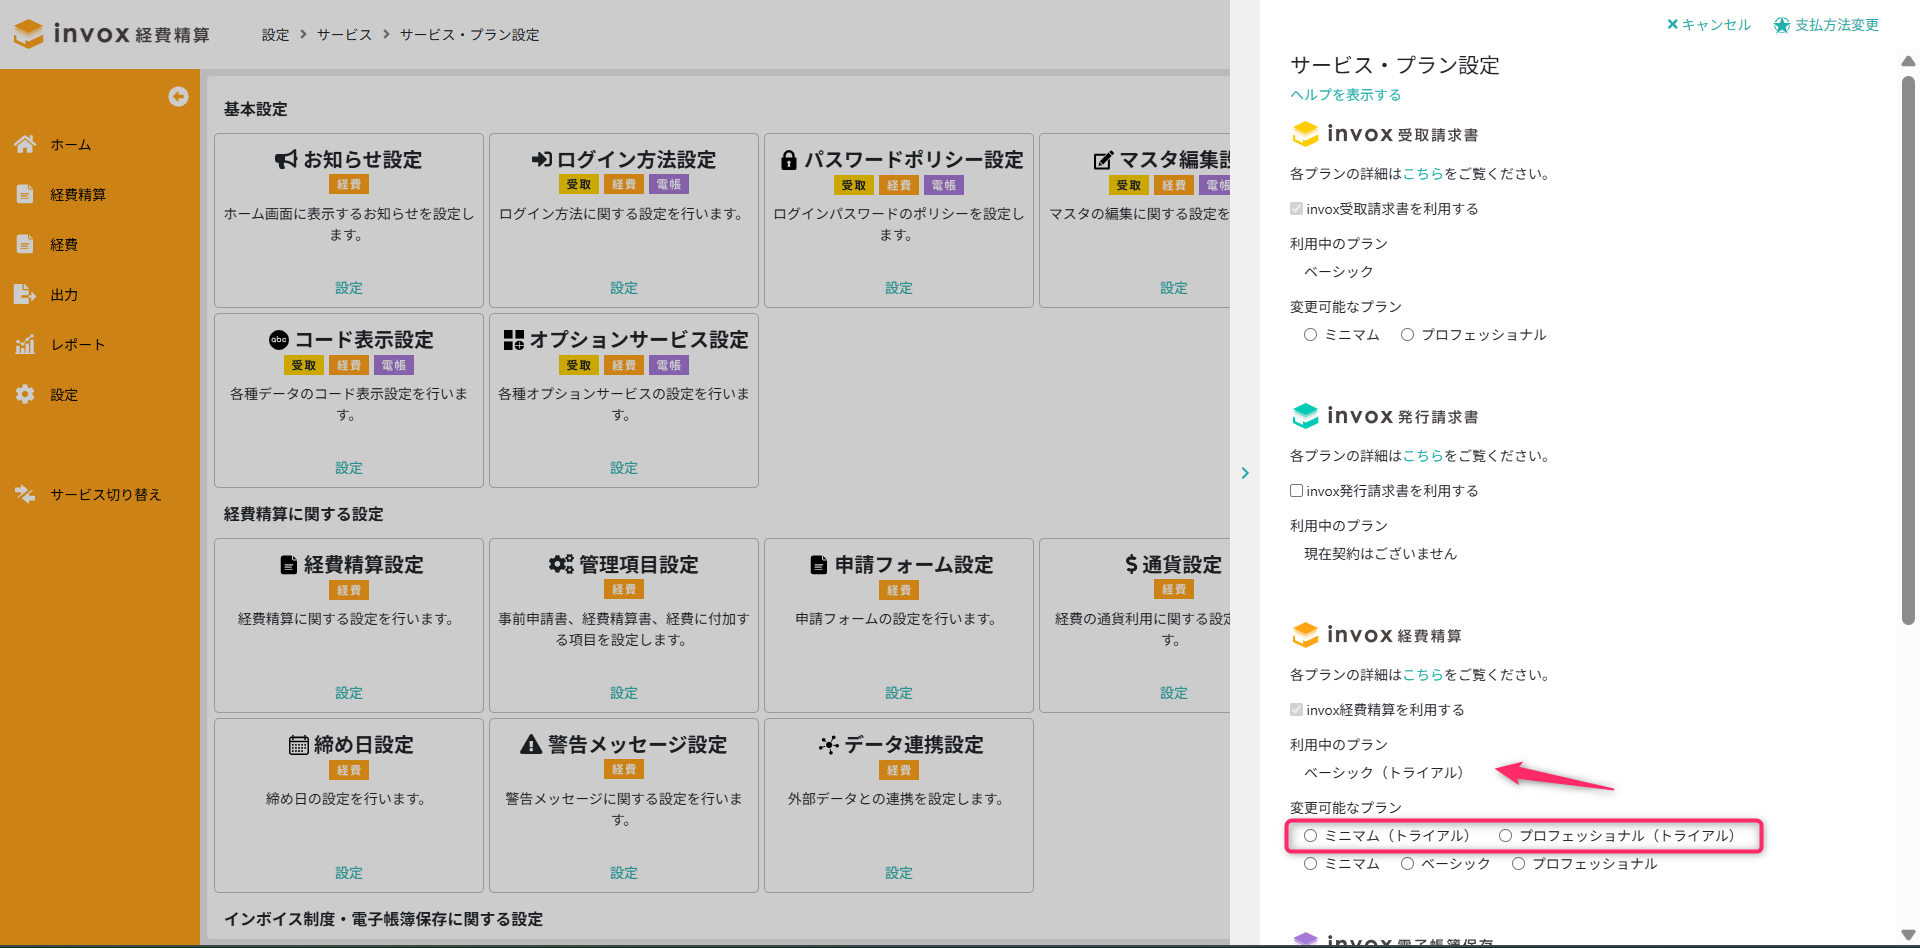This screenshot has height=948, width=1920.
Task: Click the payment method change icon
Action: click(1781, 25)
